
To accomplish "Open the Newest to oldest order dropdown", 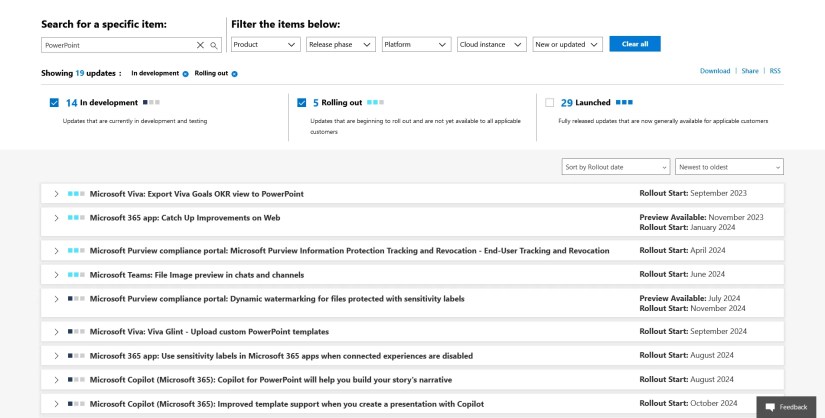I will click(729, 167).
